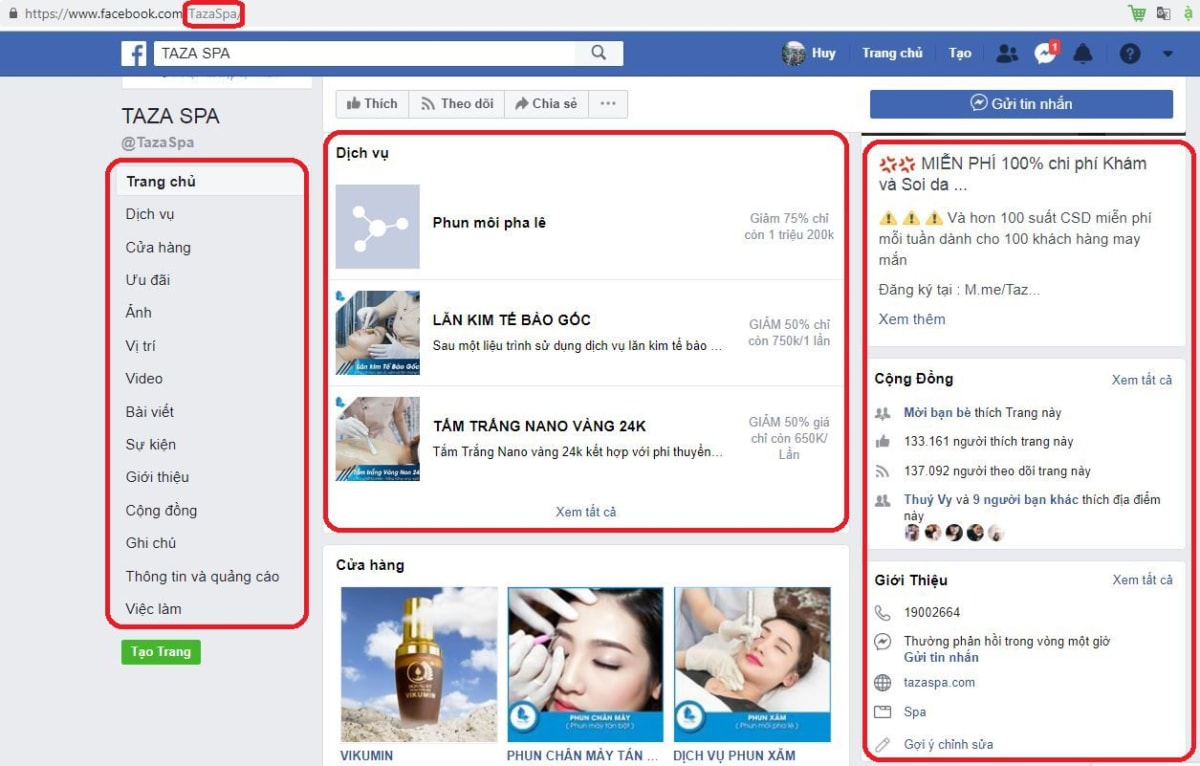Click in the TAZA SPA search field

(365, 53)
